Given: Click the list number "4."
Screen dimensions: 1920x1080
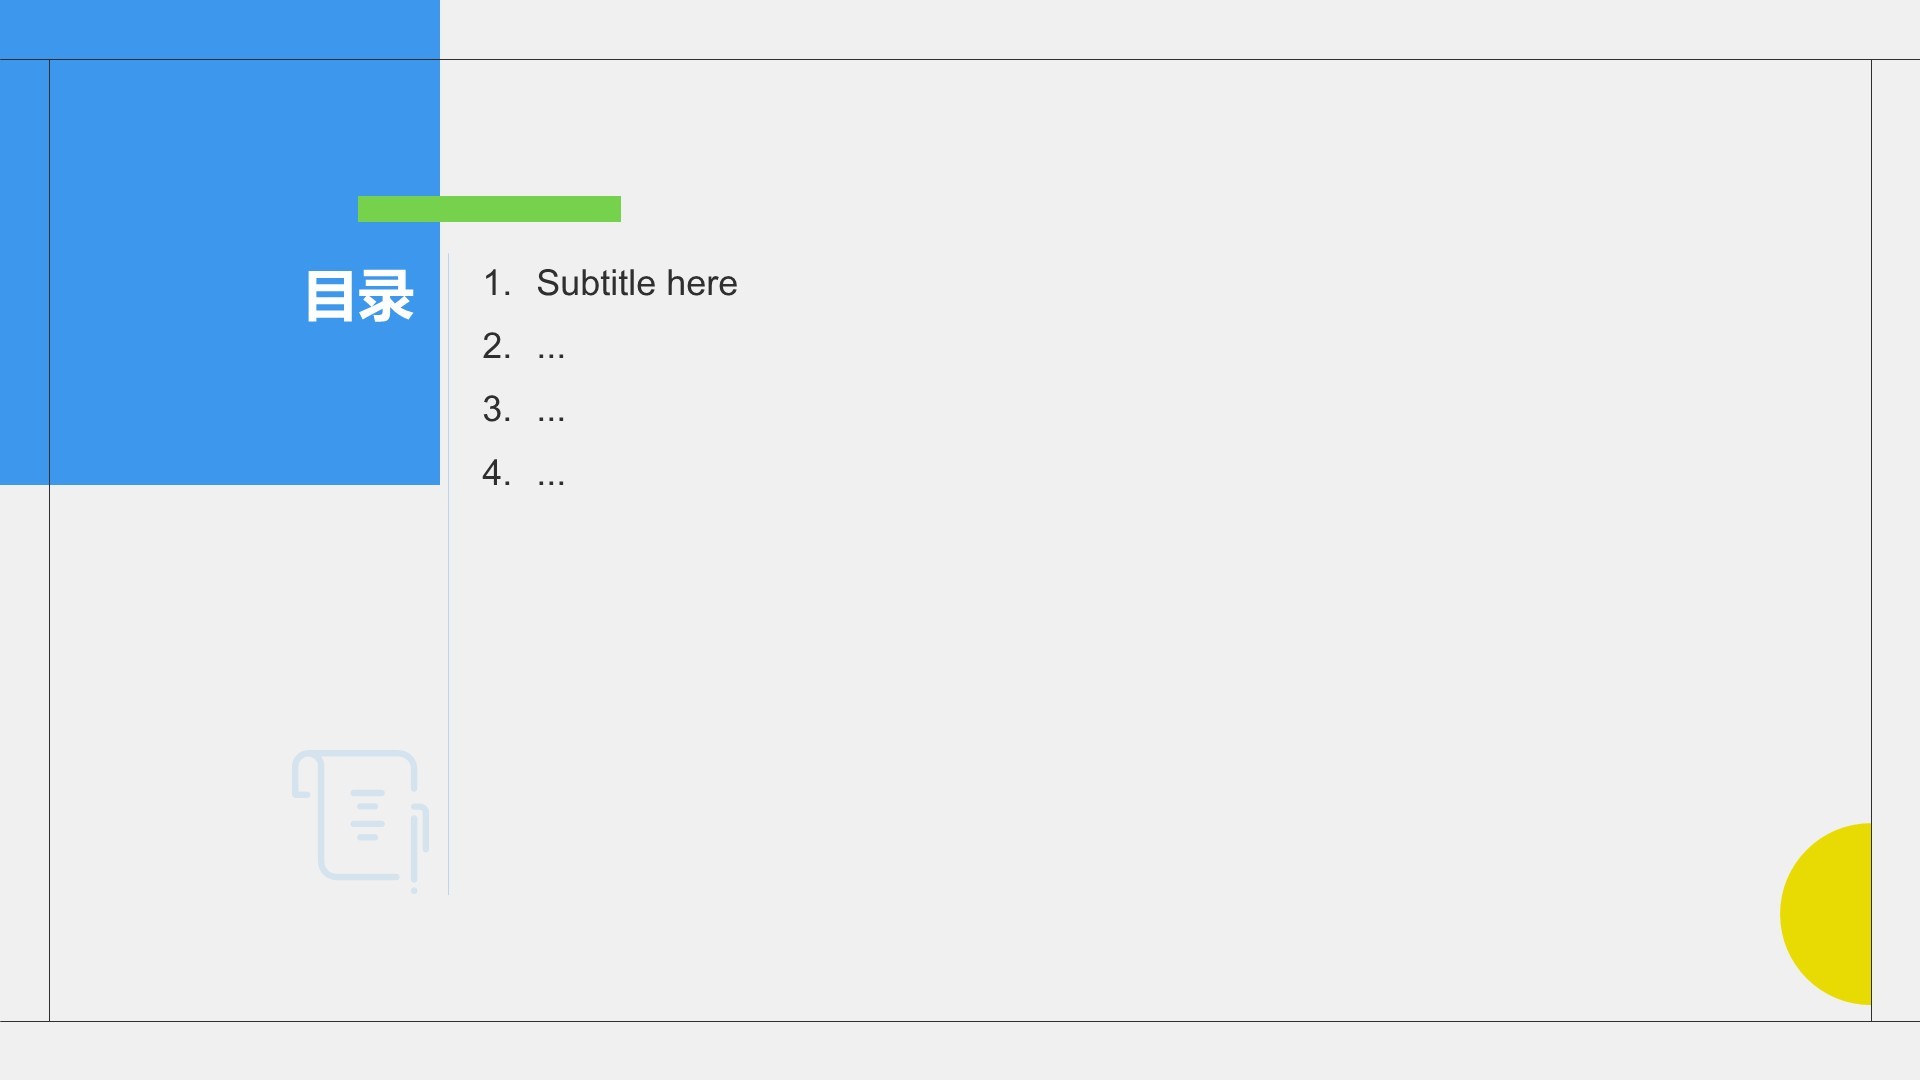Looking at the screenshot, I should point(496,472).
